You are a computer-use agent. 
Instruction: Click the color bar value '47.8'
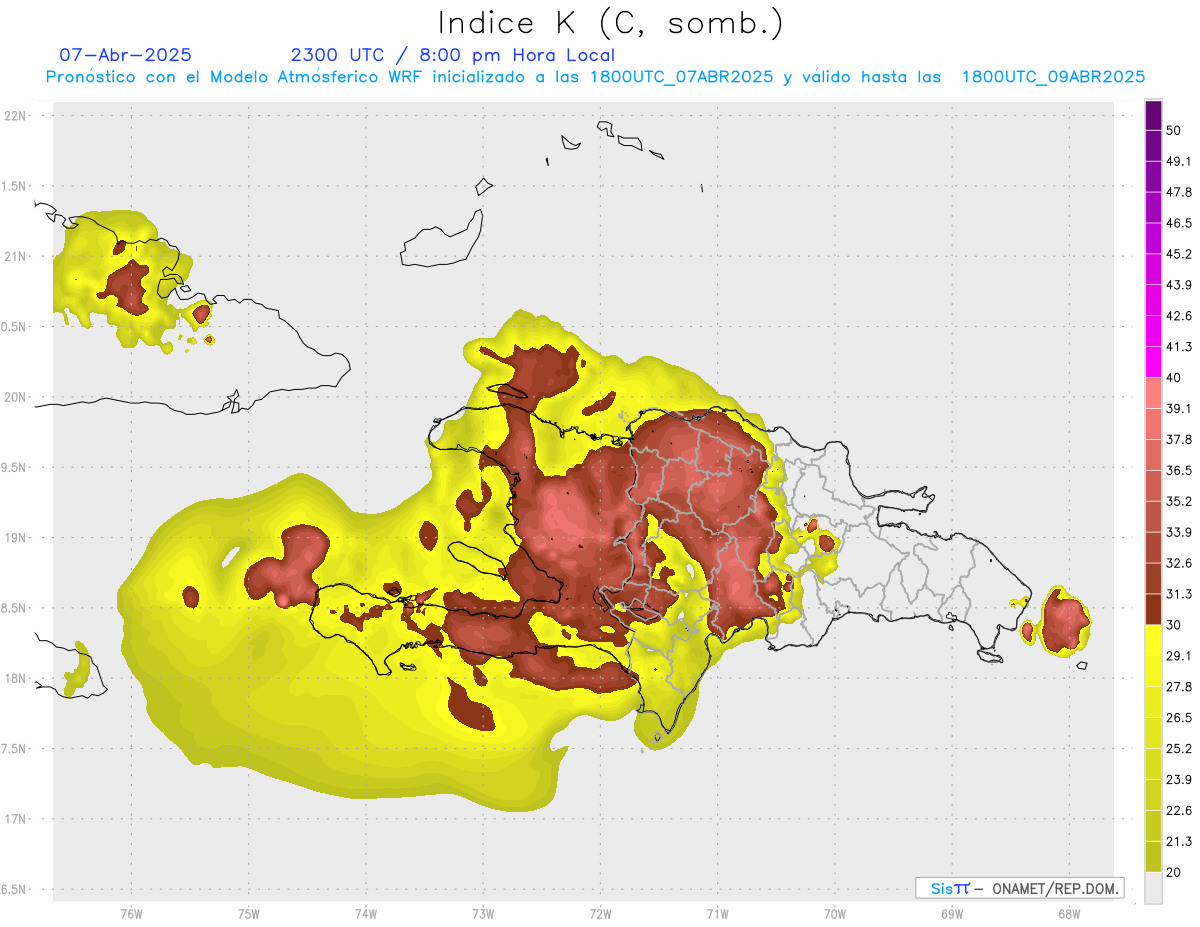pos(1179,192)
